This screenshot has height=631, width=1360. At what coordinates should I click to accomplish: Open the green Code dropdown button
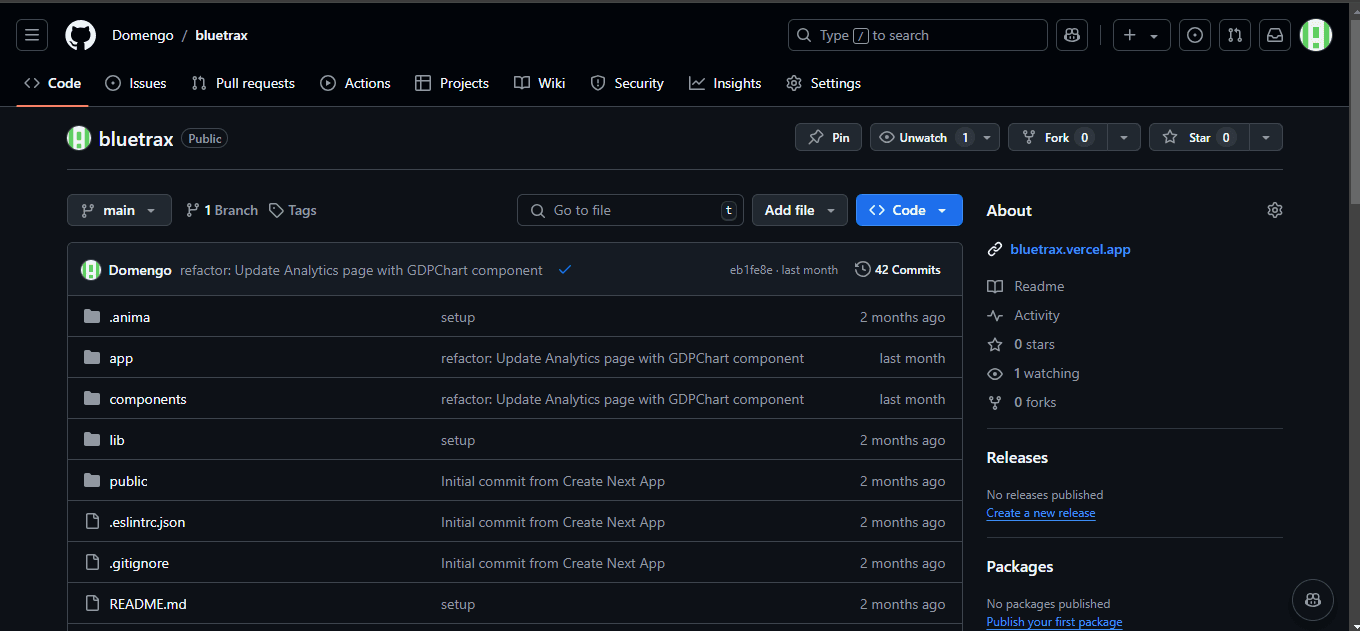pos(908,210)
